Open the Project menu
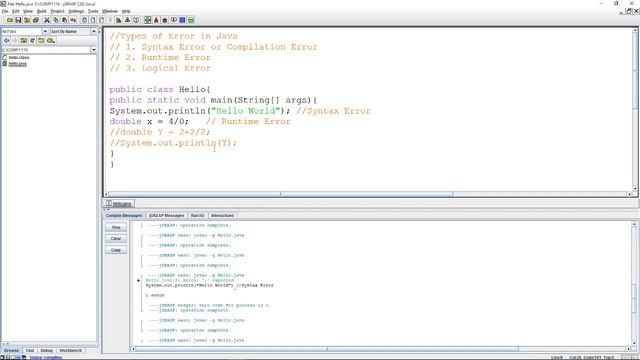The image size is (640, 360). [57, 11]
